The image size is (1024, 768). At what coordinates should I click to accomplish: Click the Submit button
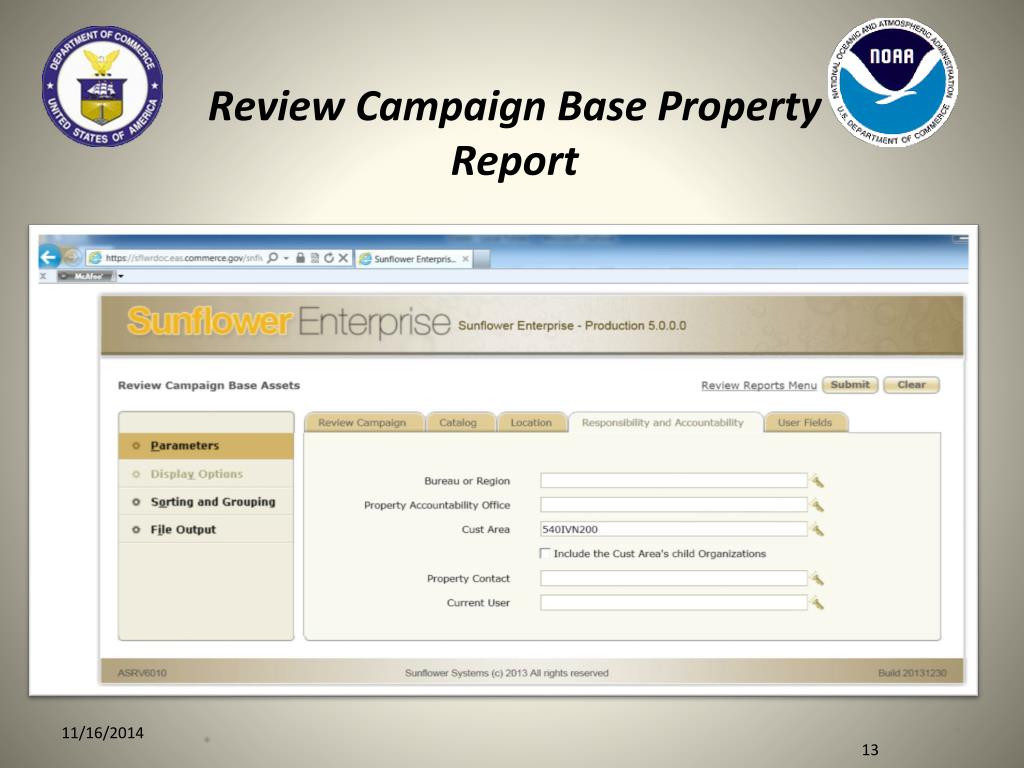click(850, 385)
